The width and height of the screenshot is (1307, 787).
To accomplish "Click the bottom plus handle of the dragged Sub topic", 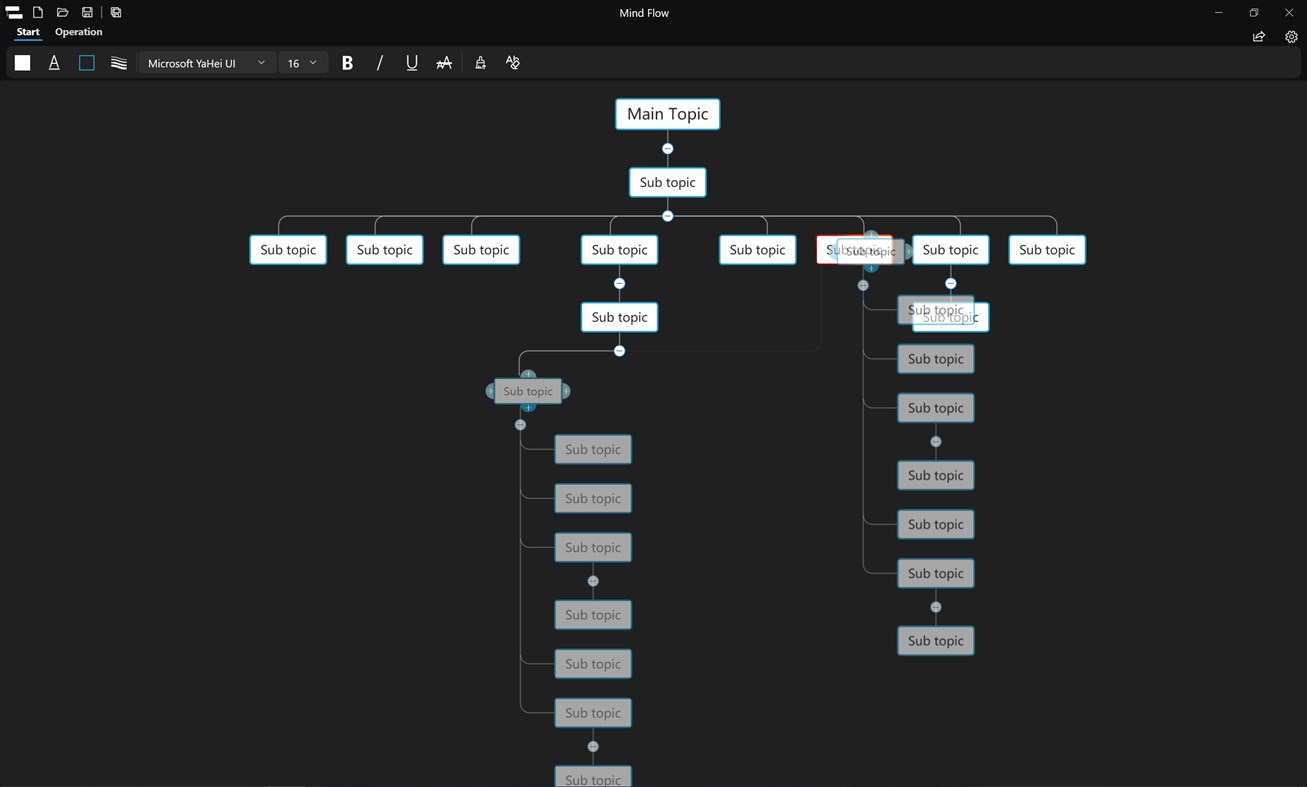I will (x=529, y=407).
